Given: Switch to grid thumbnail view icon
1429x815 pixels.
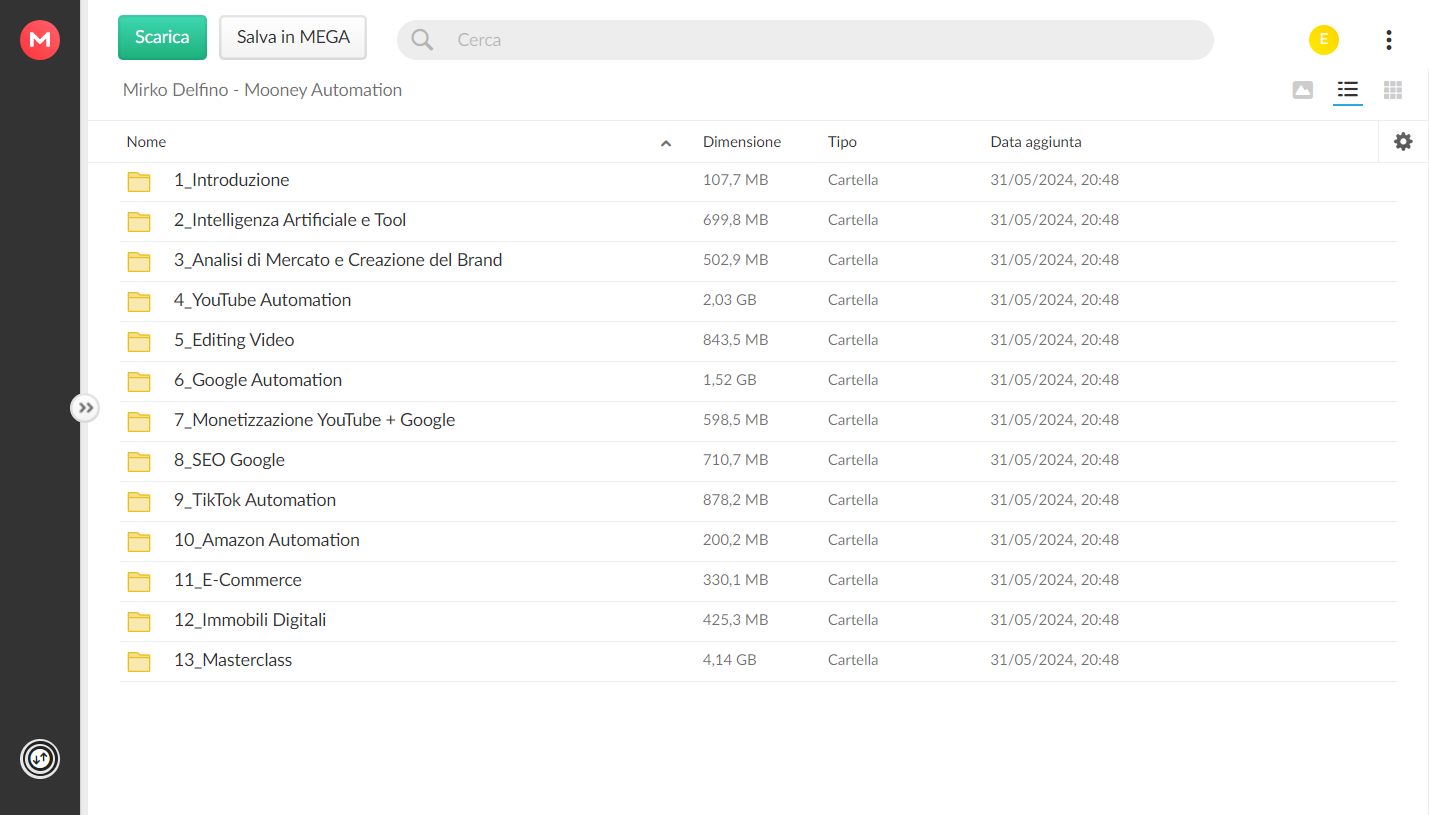Looking at the screenshot, I should tap(1393, 90).
